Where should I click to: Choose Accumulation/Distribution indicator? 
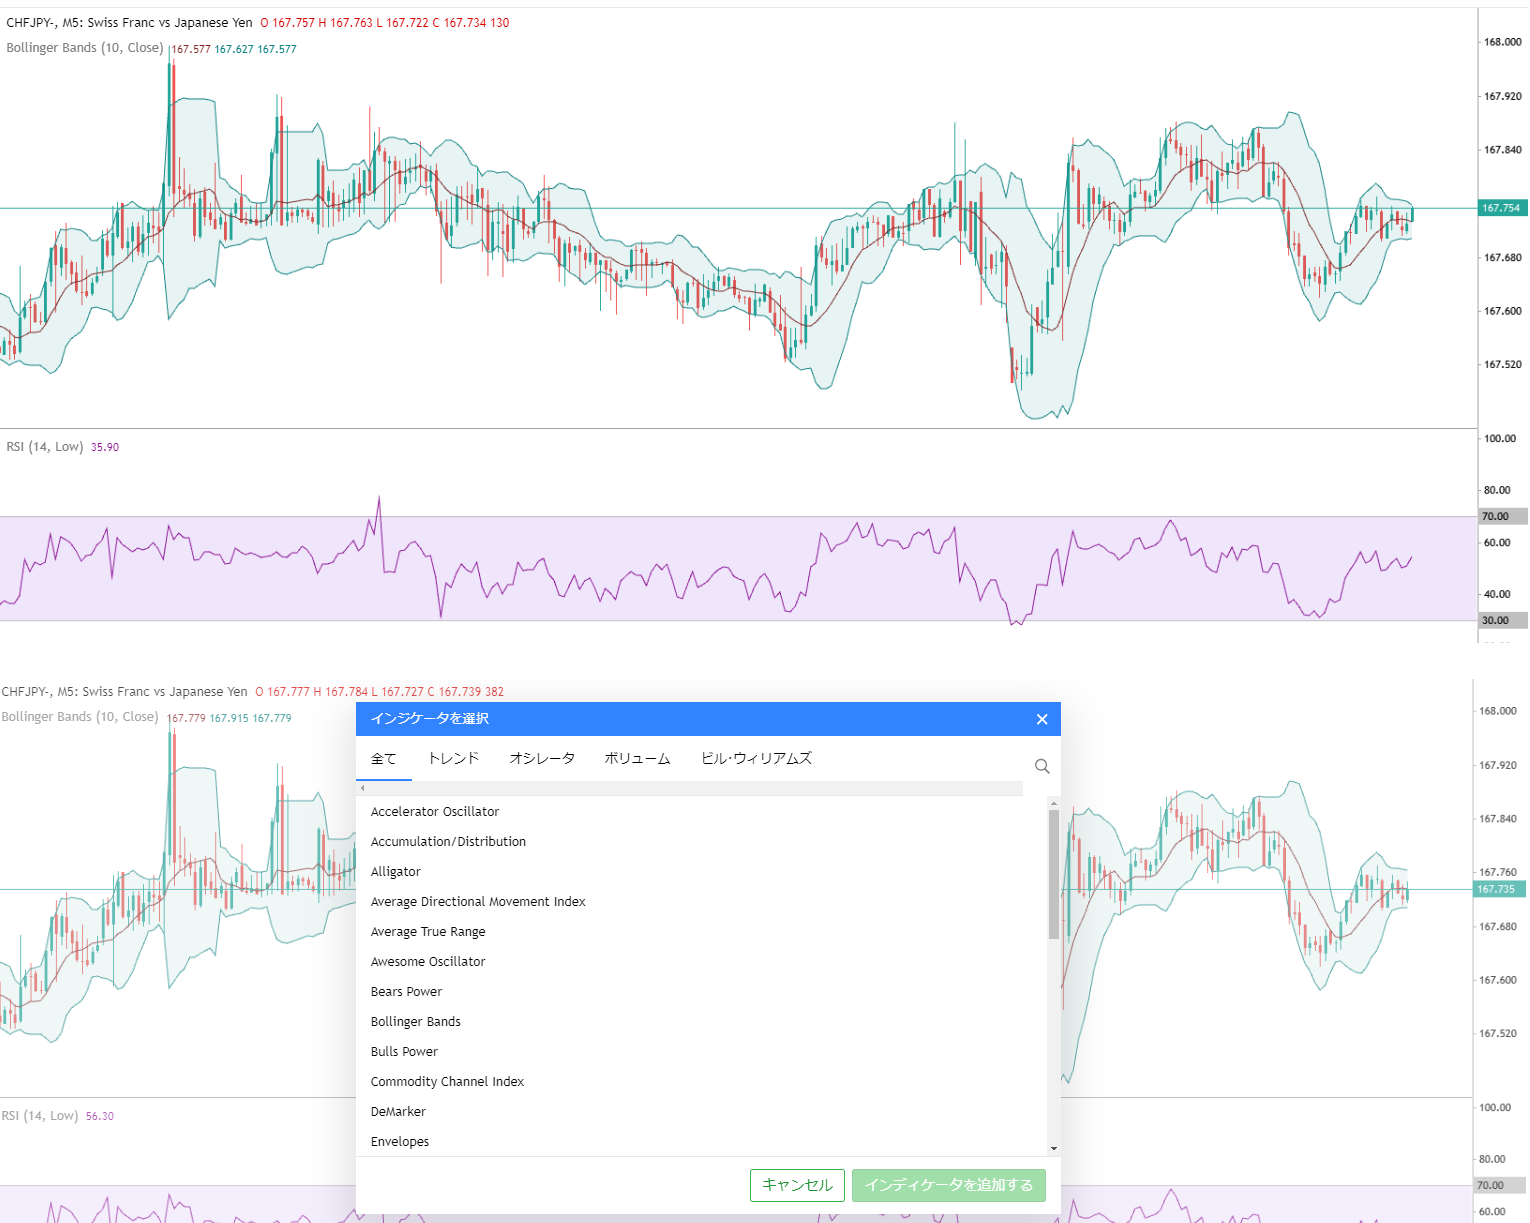701,842
